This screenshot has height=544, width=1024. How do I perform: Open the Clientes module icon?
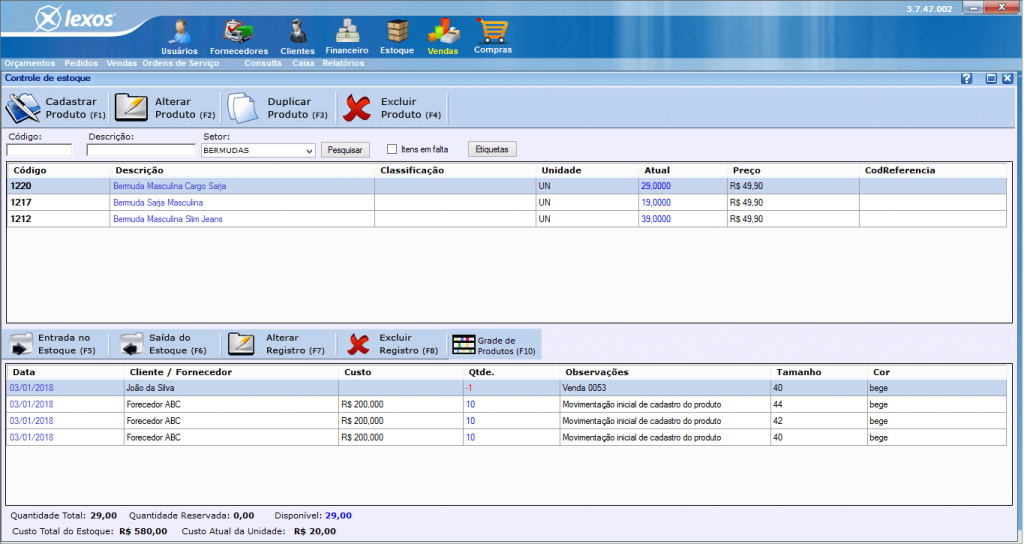coord(297,31)
